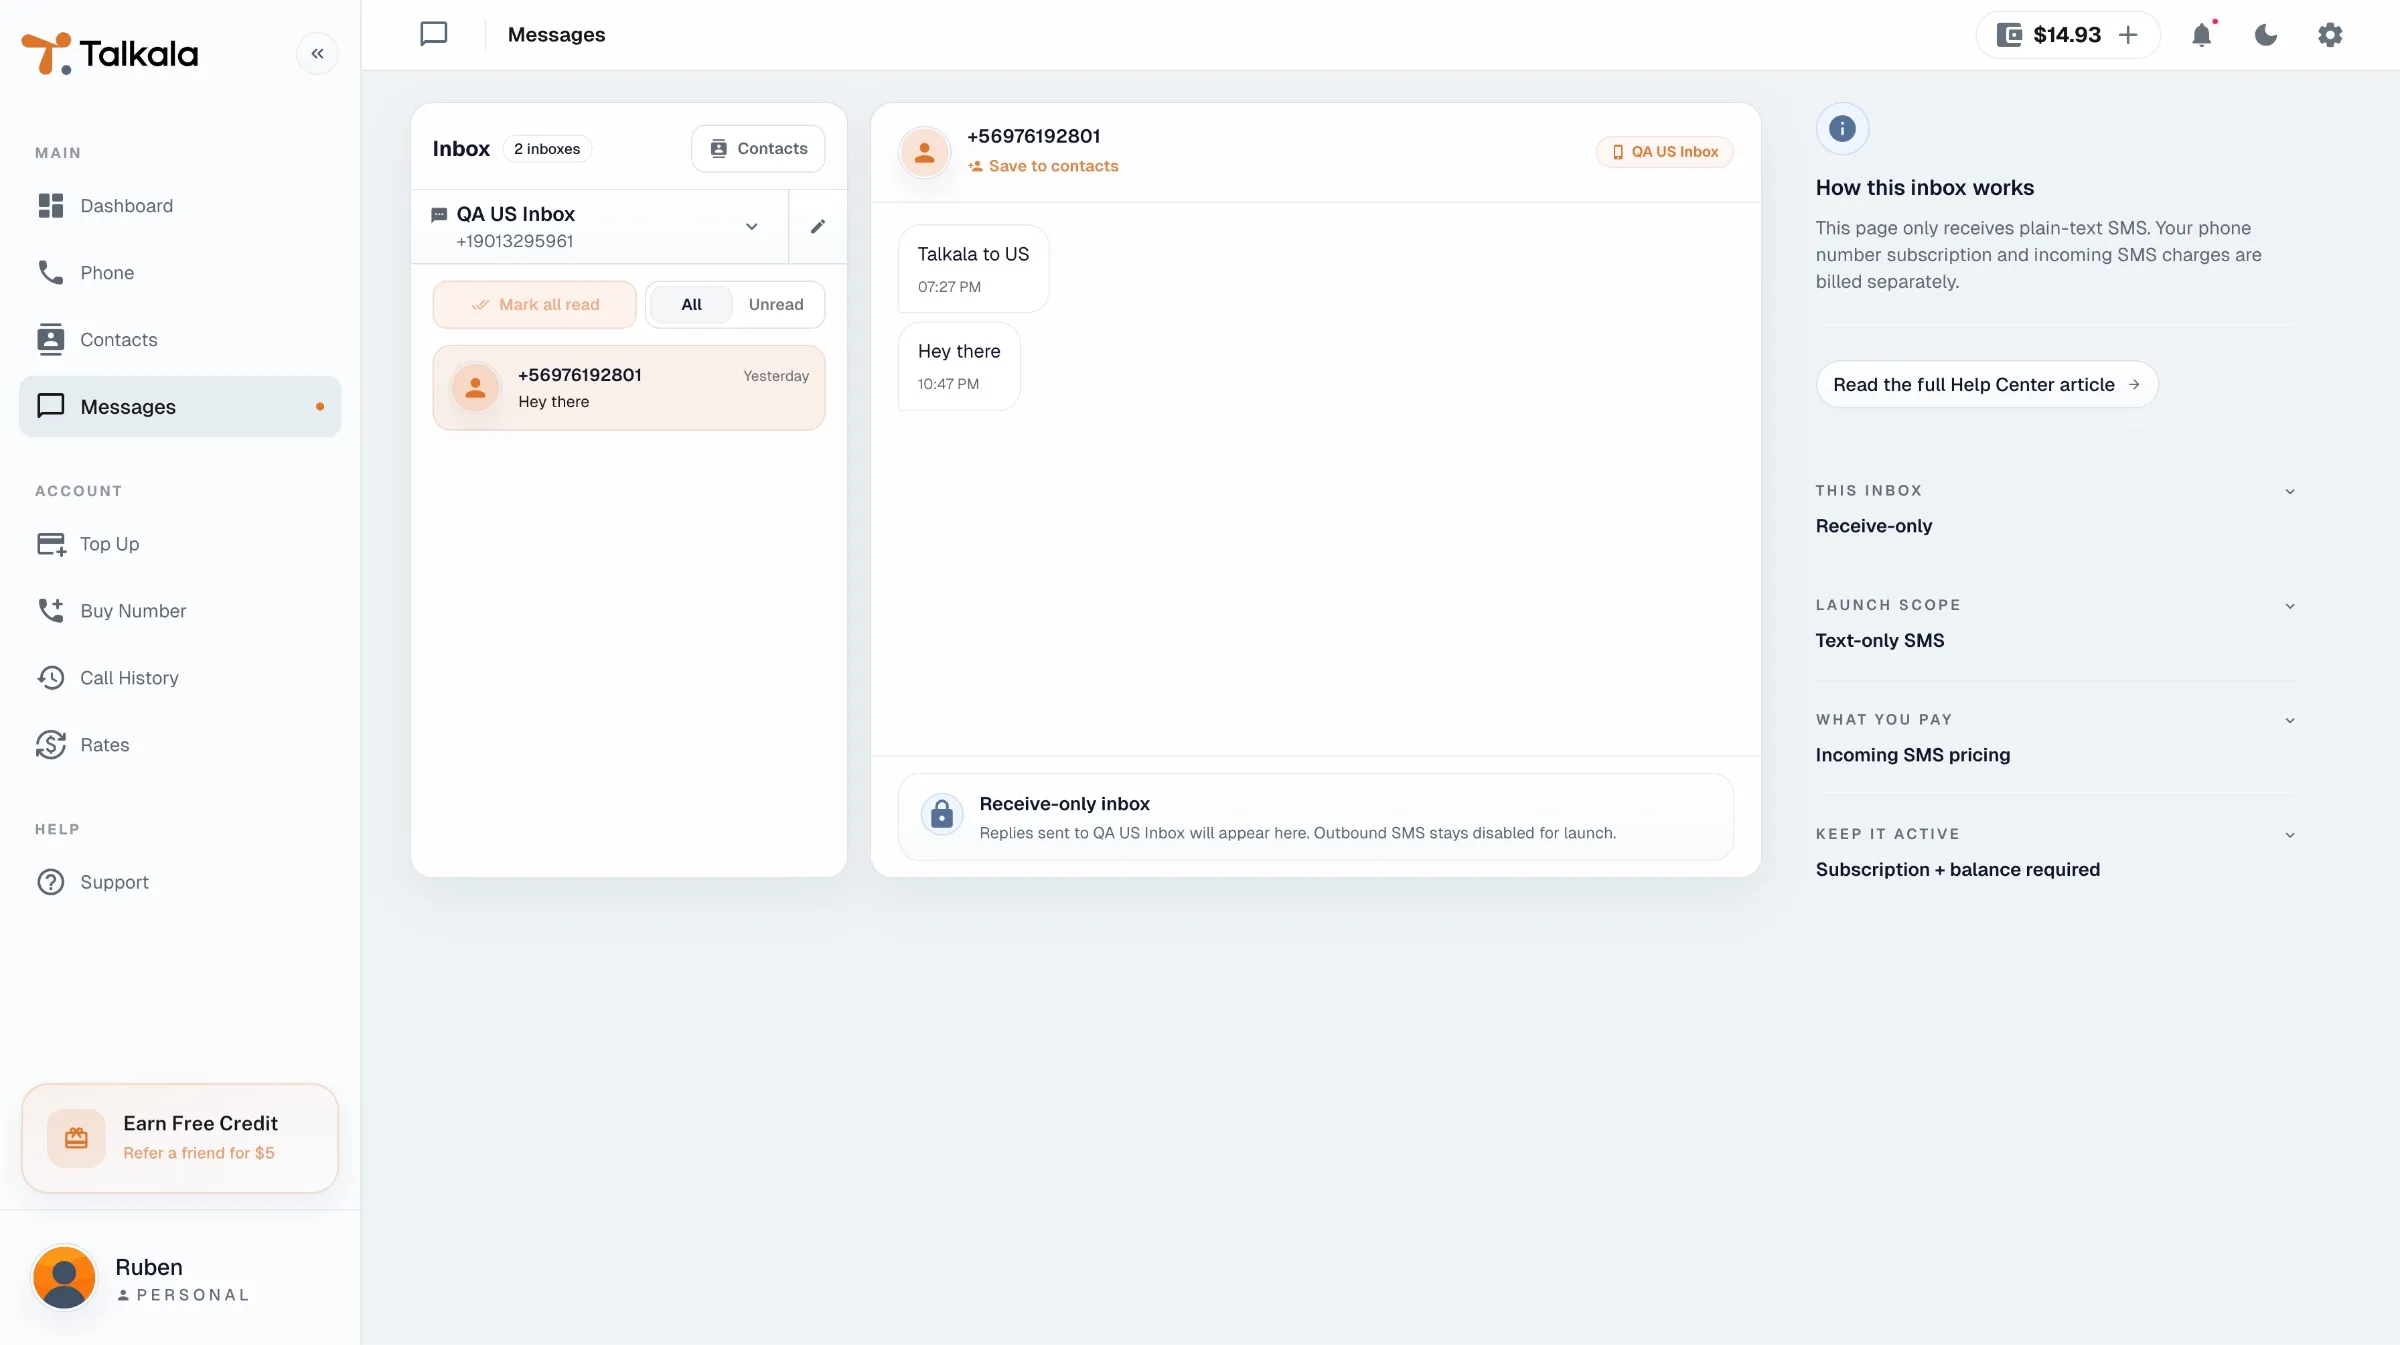Viewport: 2400px width, 1345px height.
Task: Click the Buy Number phone-plus icon
Action: 51,611
